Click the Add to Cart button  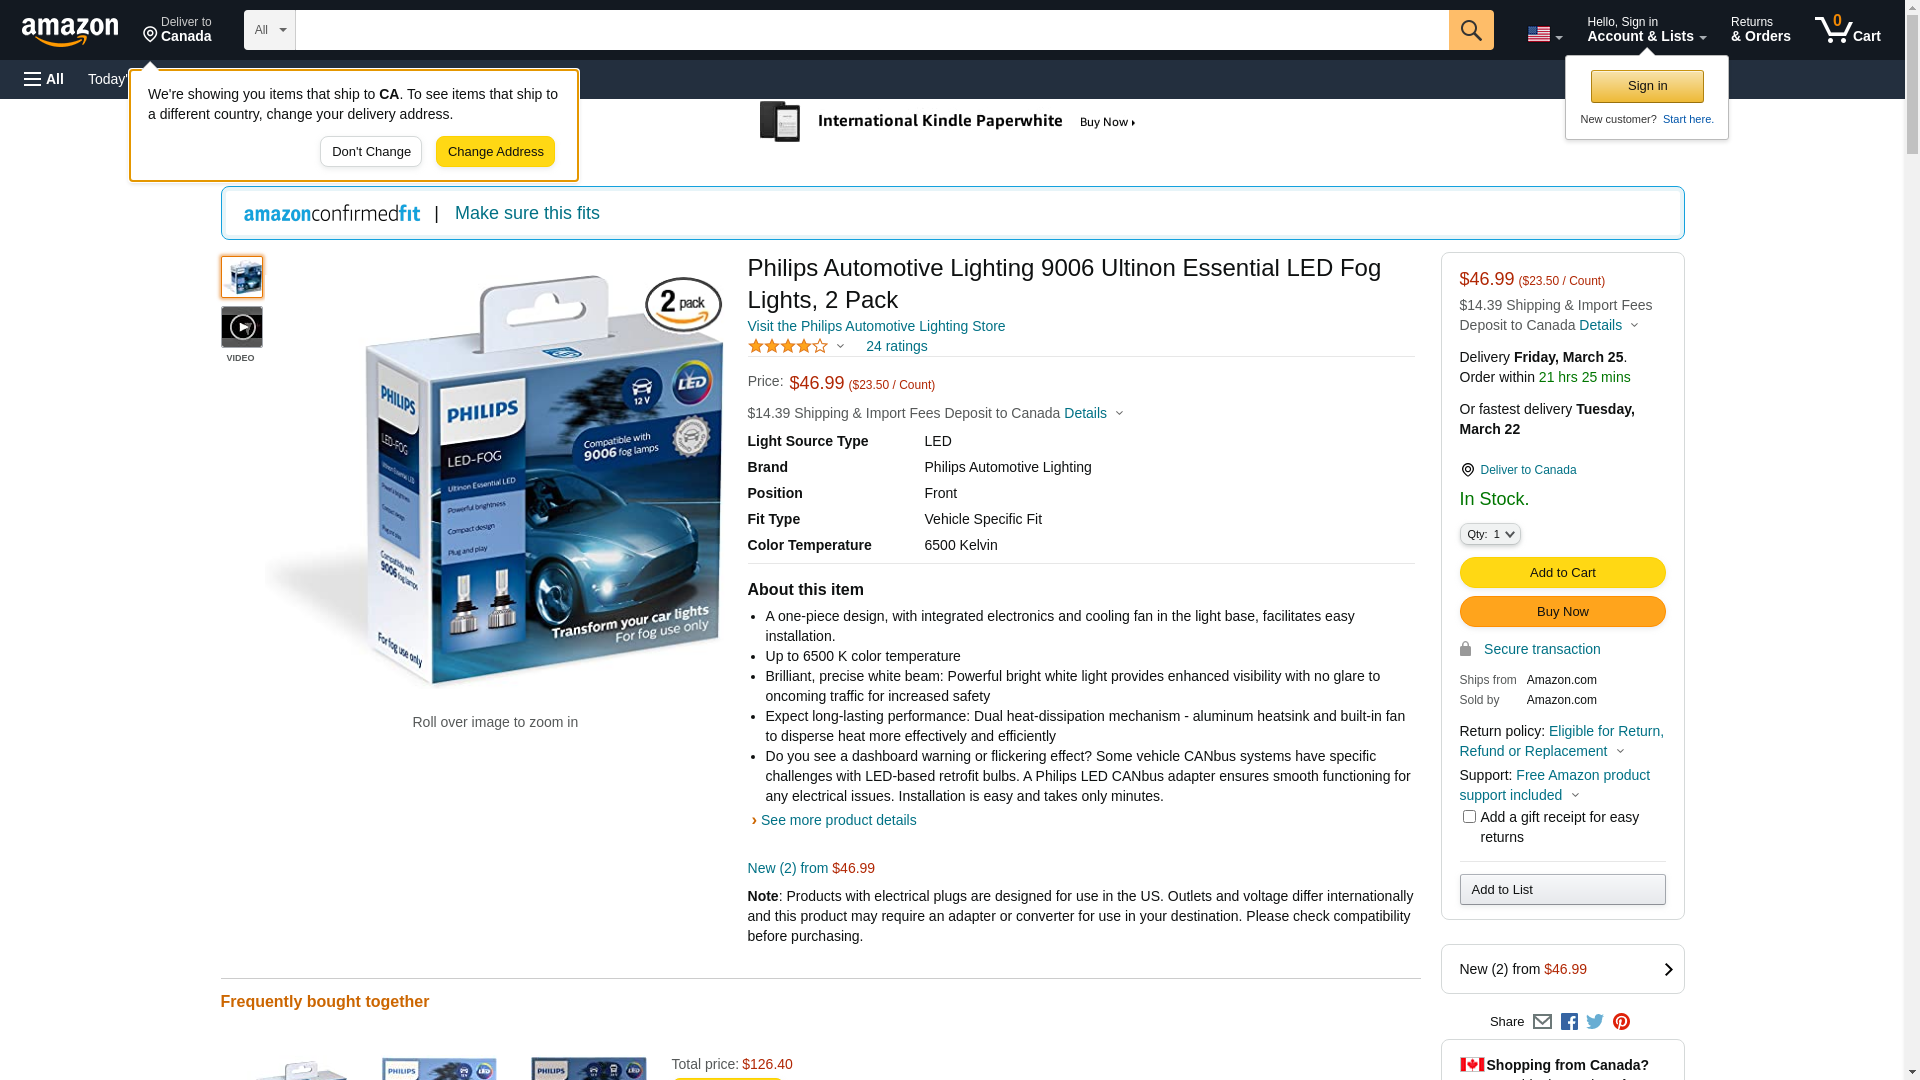tap(1562, 573)
